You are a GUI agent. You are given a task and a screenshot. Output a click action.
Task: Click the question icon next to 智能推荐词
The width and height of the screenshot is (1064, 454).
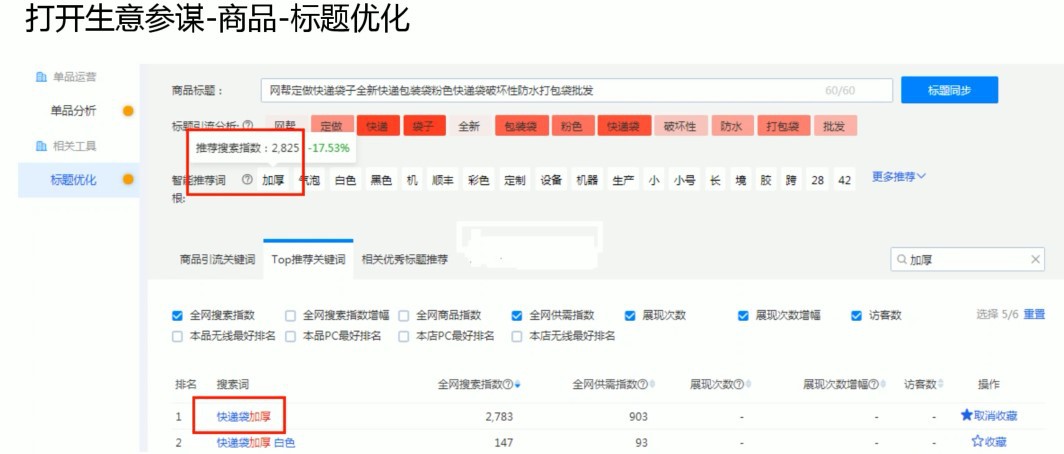coord(247,180)
